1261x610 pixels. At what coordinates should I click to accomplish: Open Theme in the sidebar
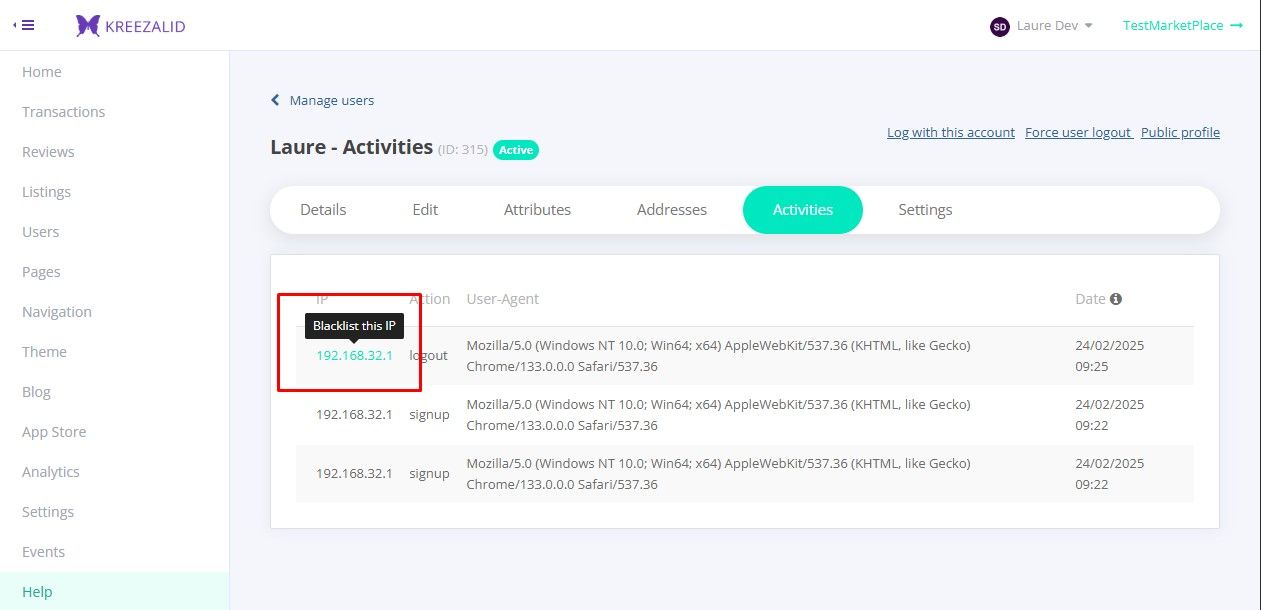coord(44,352)
